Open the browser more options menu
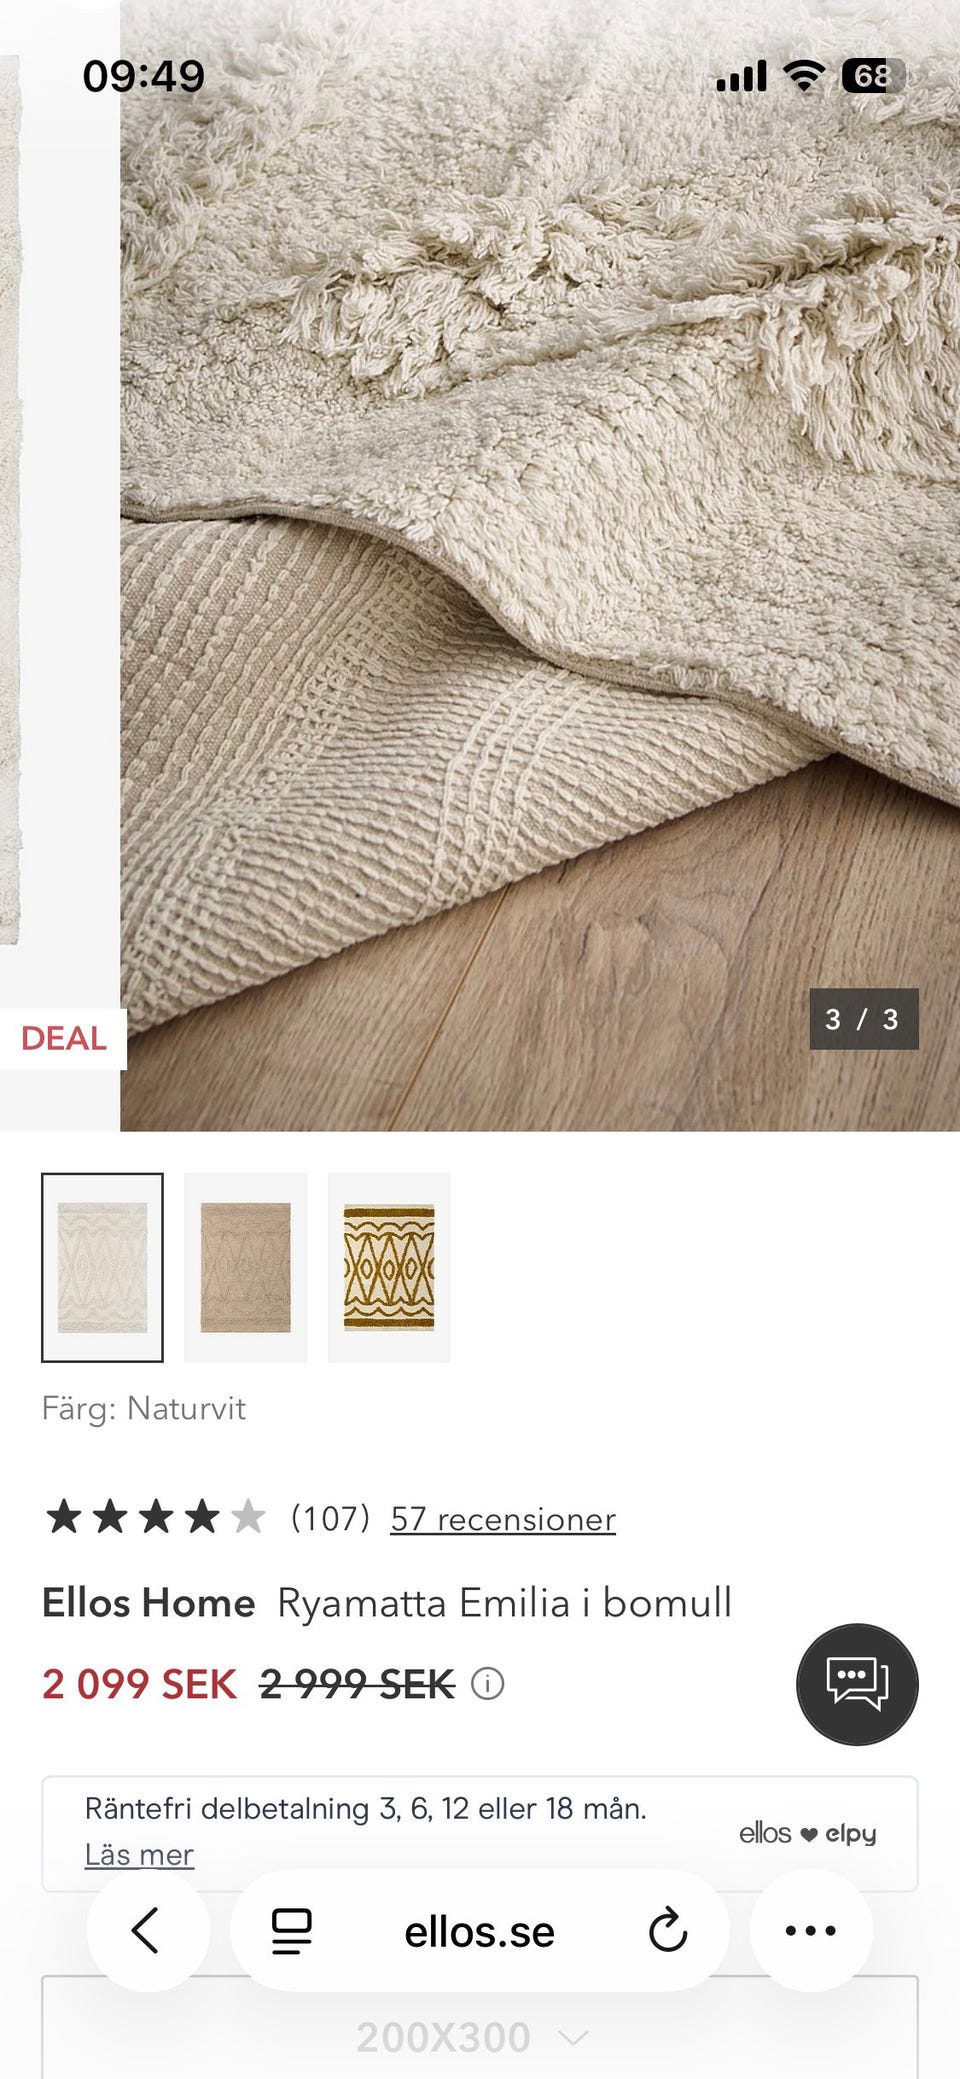 [811, 1930]
